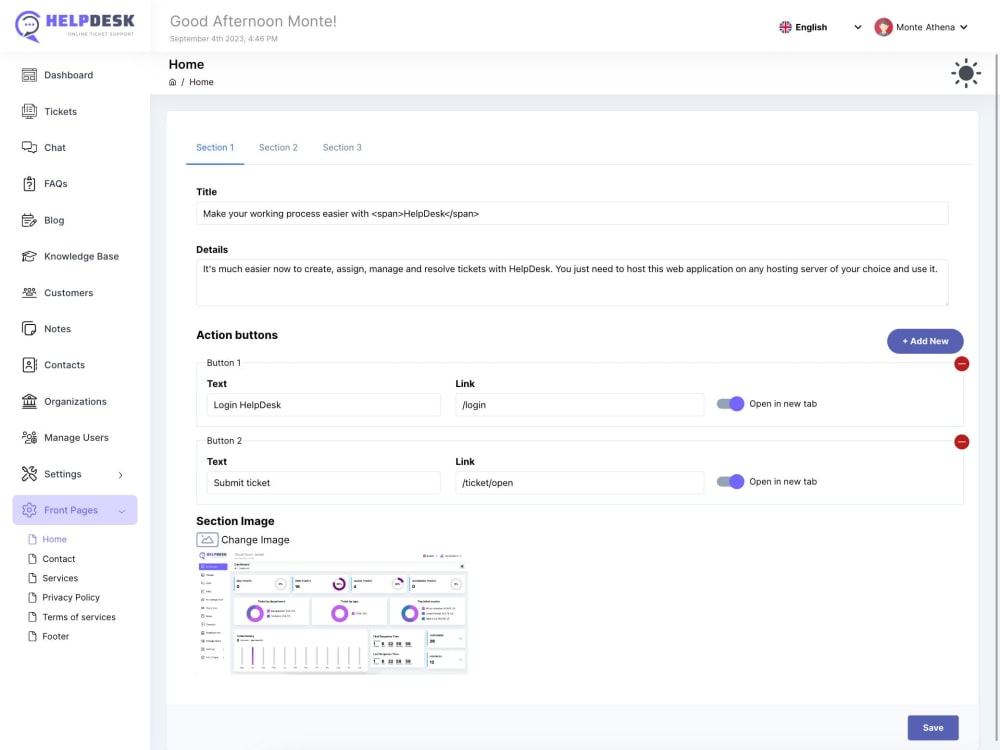The image size is (1000, 750).
Task: Click the + Add New button
Action: [925, 341]
